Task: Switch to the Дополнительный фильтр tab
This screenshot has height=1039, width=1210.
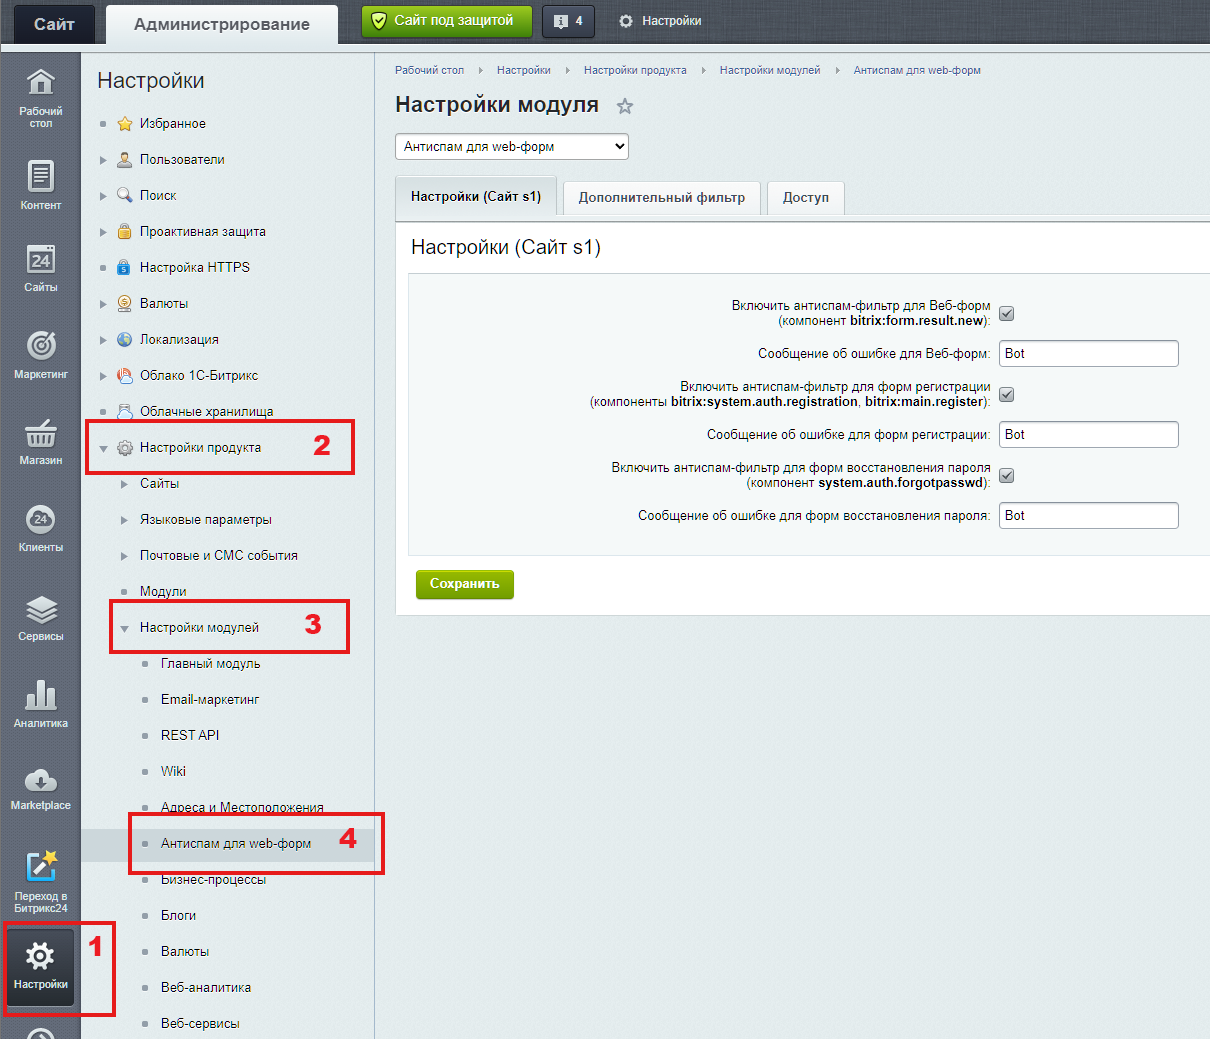Action: click(662, 197)
